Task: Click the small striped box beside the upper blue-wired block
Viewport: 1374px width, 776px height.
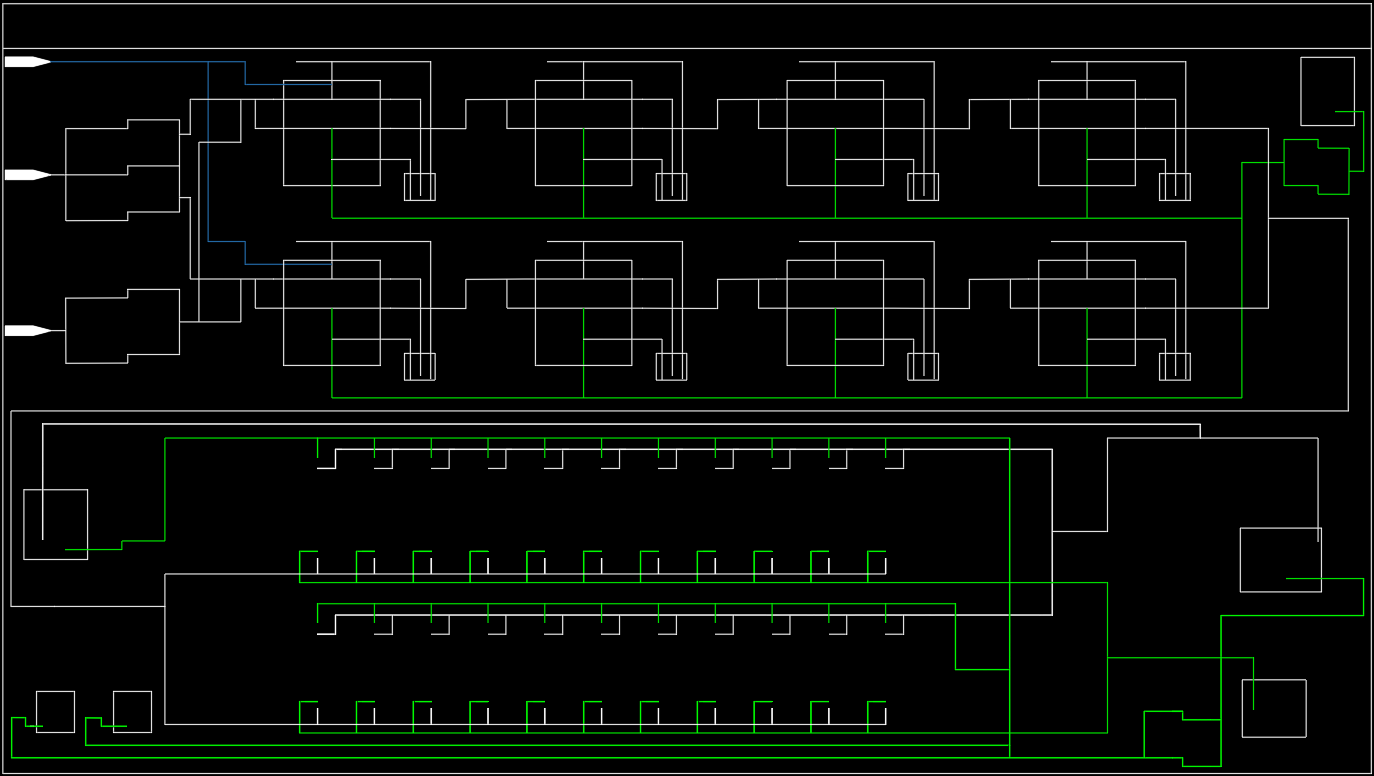Action: tap(420, 187)
